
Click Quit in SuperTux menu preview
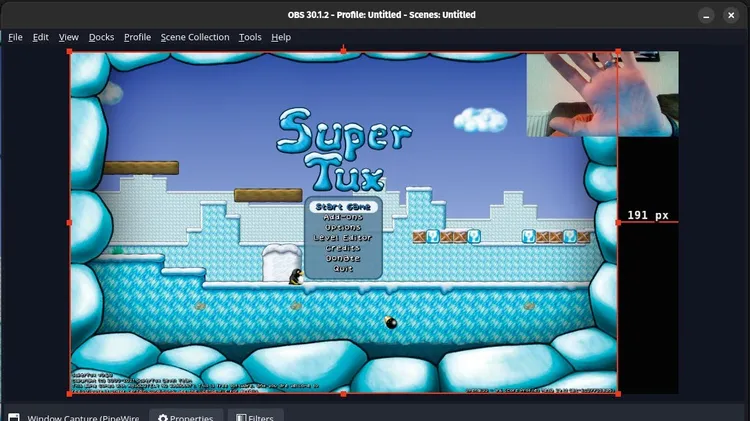[x=343, y=269]
